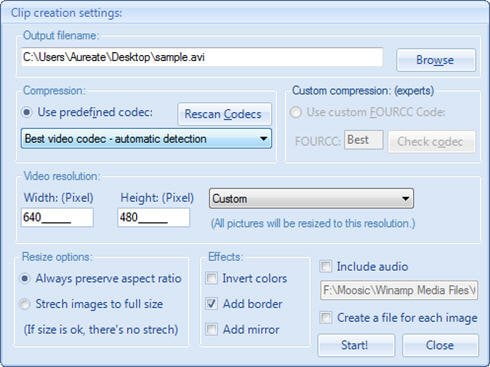Click the Close button
This screenshot has width=490, height=367.
tap(440, 345)
